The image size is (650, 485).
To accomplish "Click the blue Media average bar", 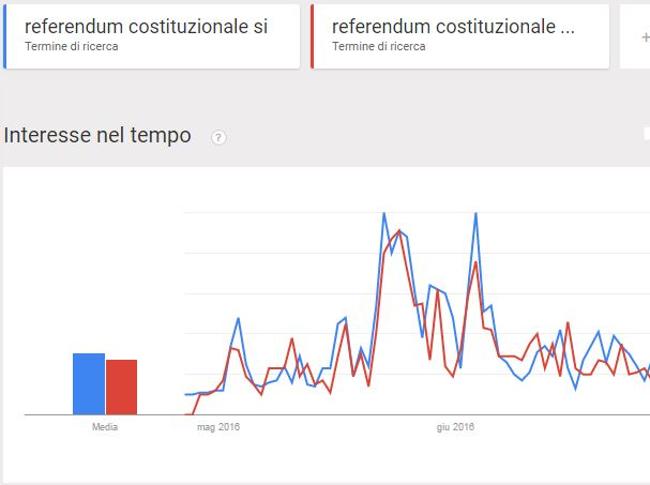I will [89, 384].
